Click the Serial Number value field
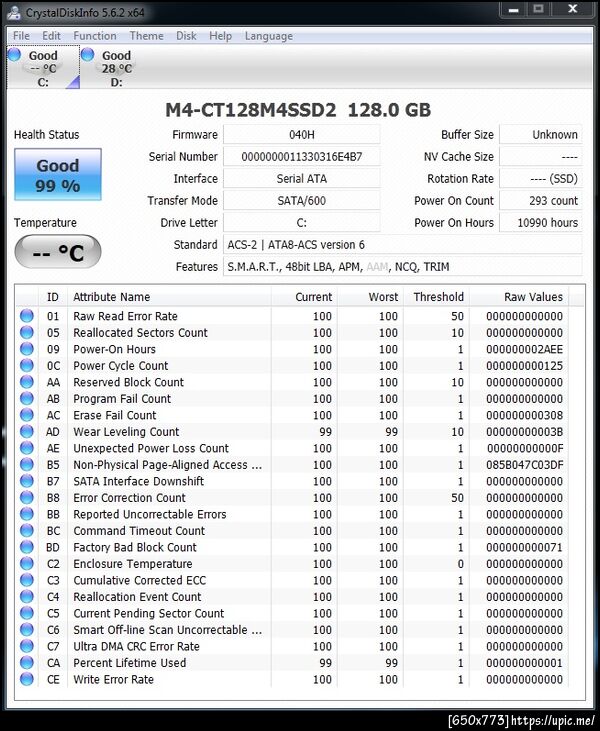 point(302,157)
